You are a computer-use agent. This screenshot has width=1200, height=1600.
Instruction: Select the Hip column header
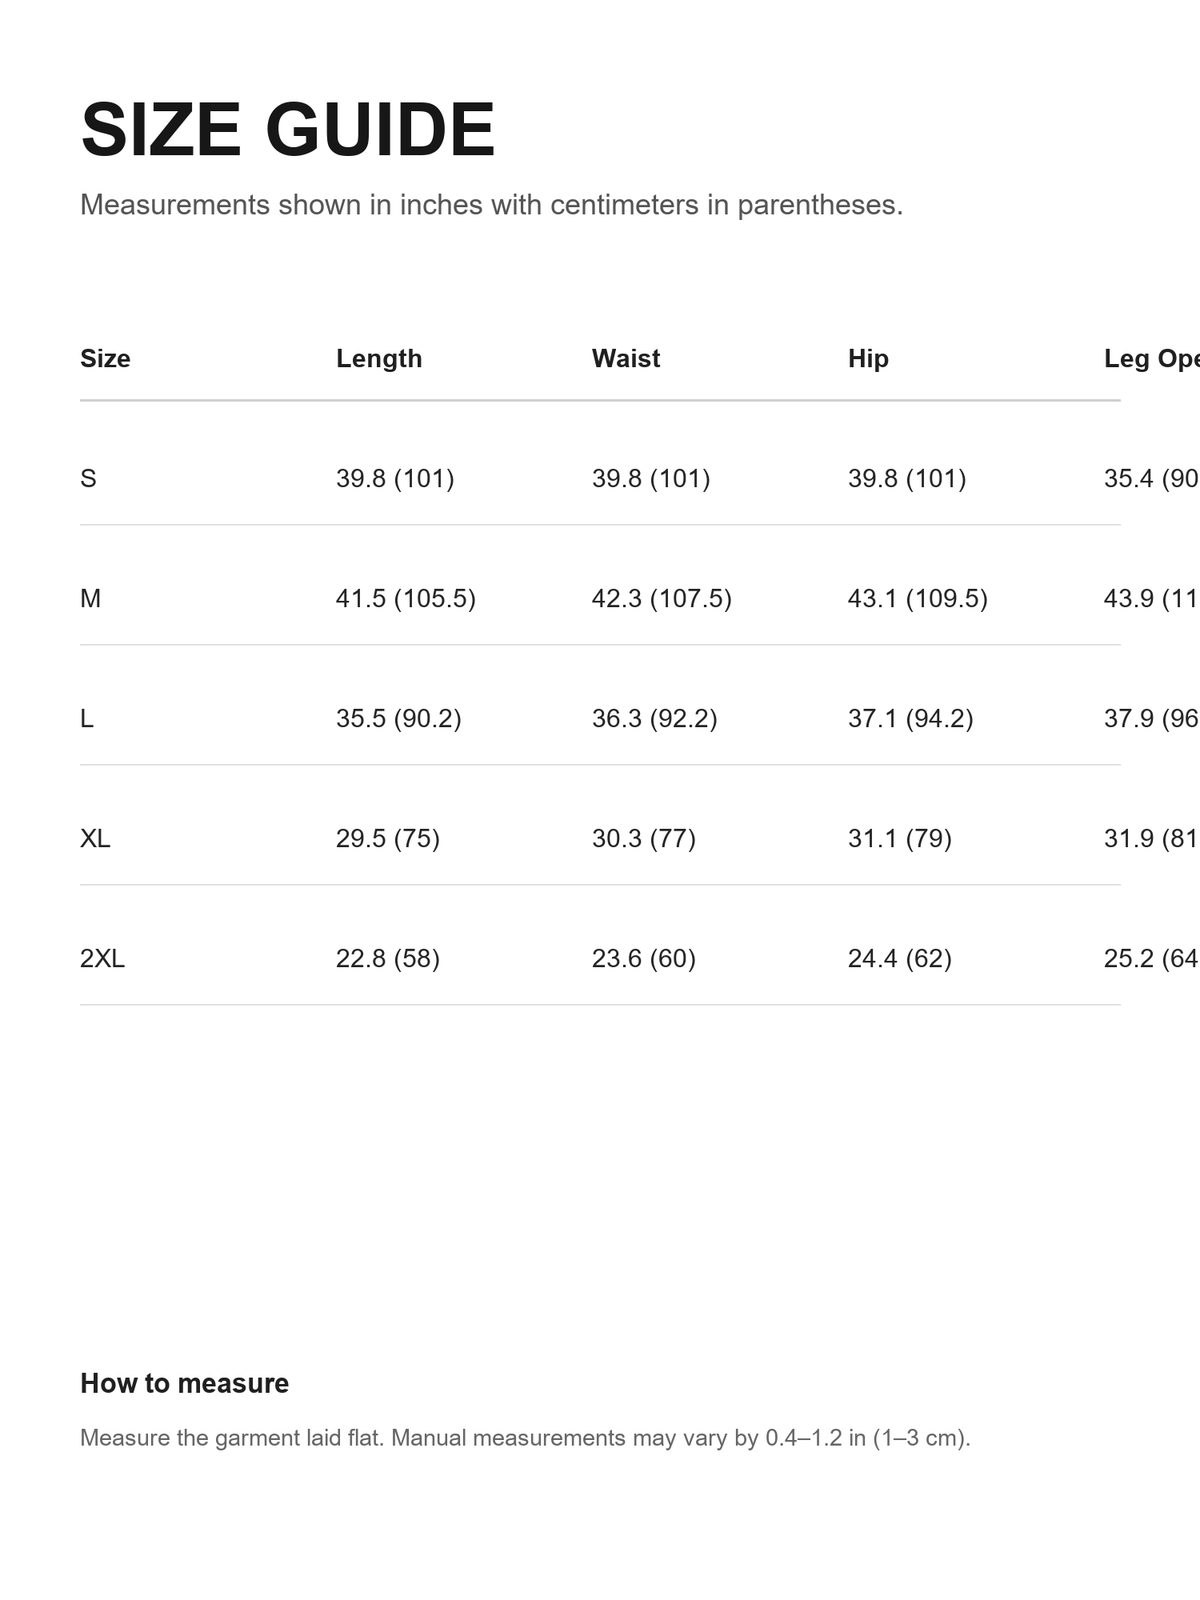(x=868, y=358)
